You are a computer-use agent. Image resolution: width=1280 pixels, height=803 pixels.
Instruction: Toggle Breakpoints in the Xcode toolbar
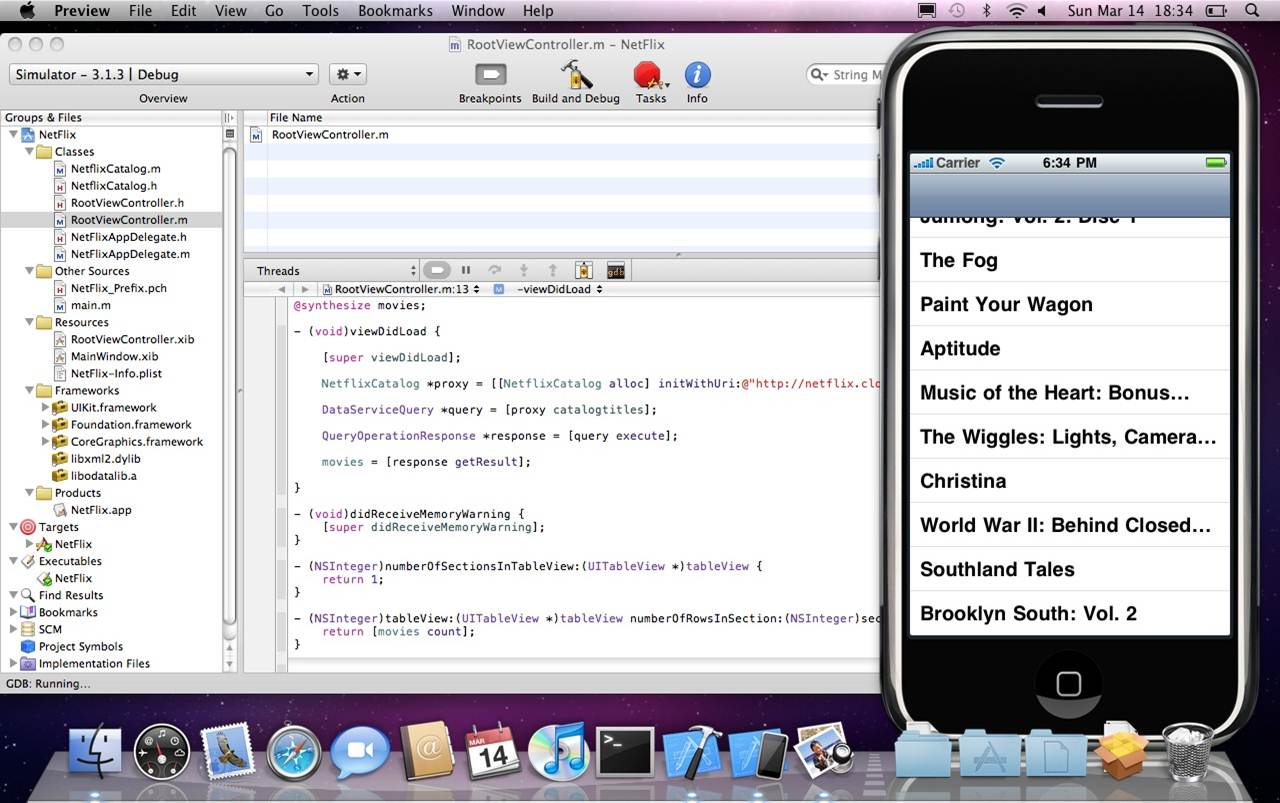point(490,75)
